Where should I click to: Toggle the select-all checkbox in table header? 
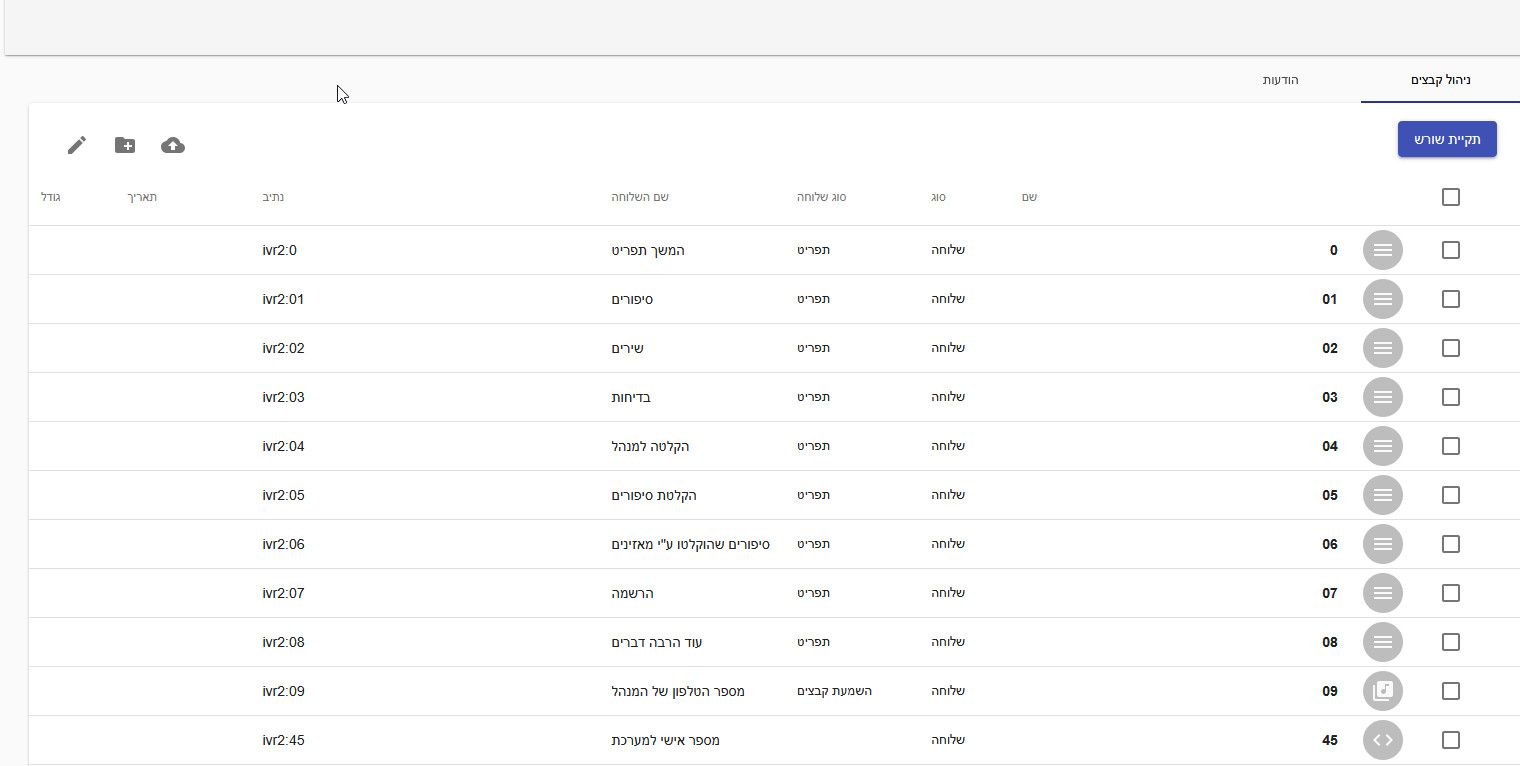tap(1451, 197)
